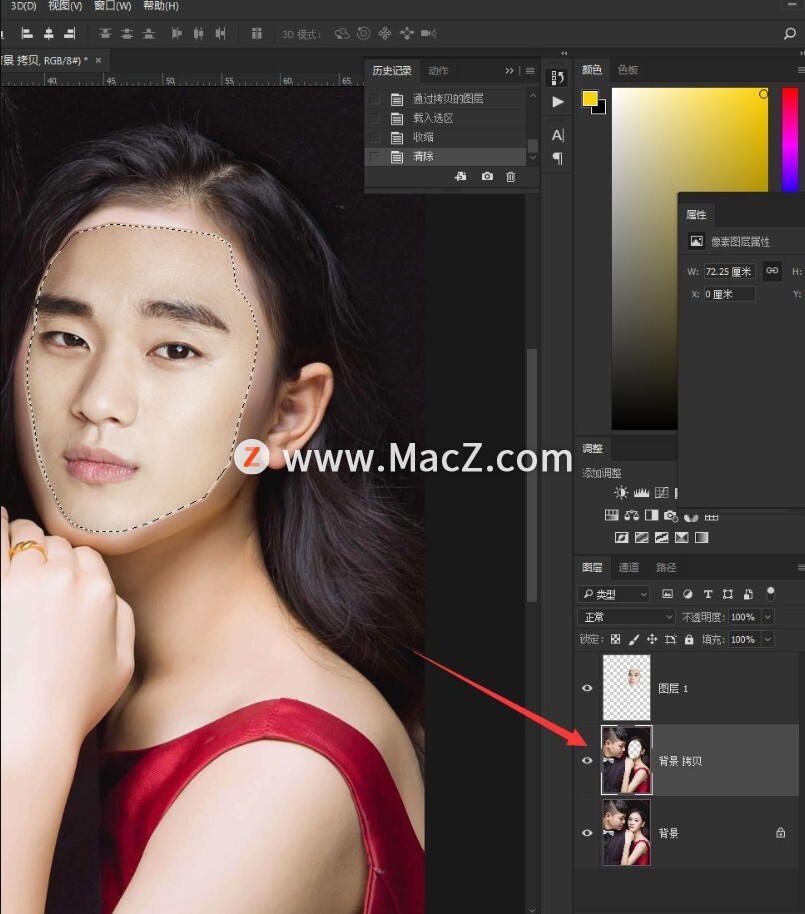Click Distribute bottom edges icon
The image size is (805, 914).
pyautogui.click(x=149, y=34)
